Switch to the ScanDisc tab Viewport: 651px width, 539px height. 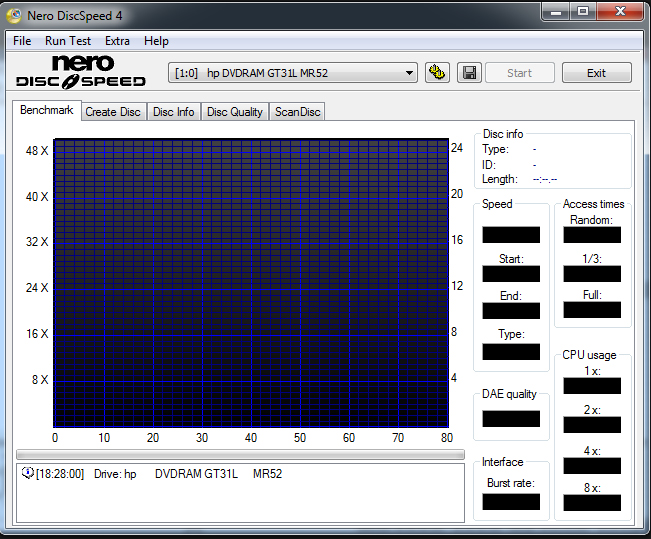(298, 112)
